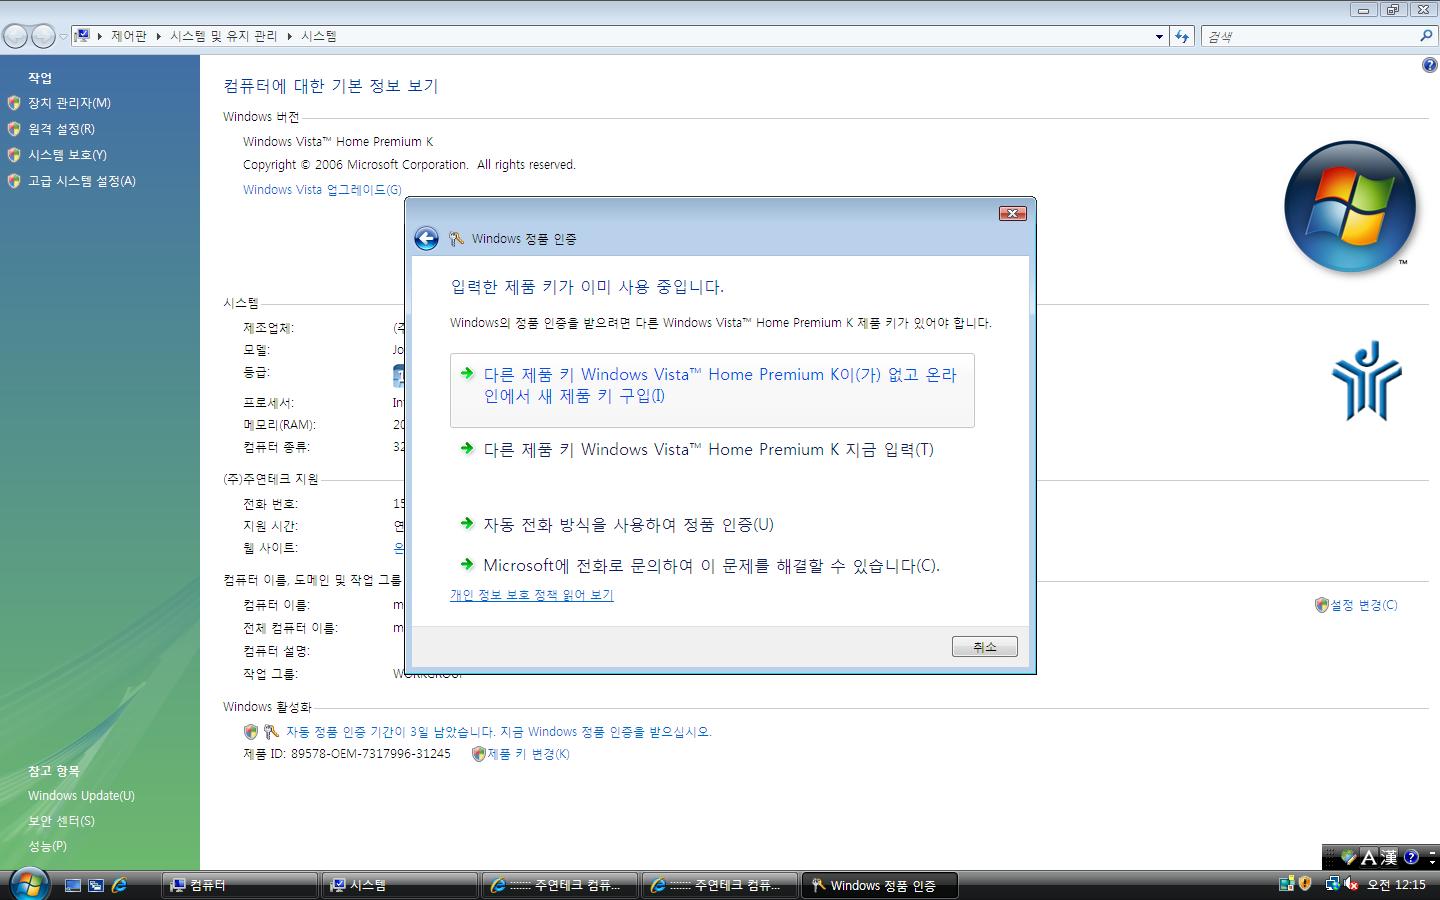Click the 시스템 및 유지 관리 breadcrumb
The height and width of the screenshot is (900, 1440).
223,36
